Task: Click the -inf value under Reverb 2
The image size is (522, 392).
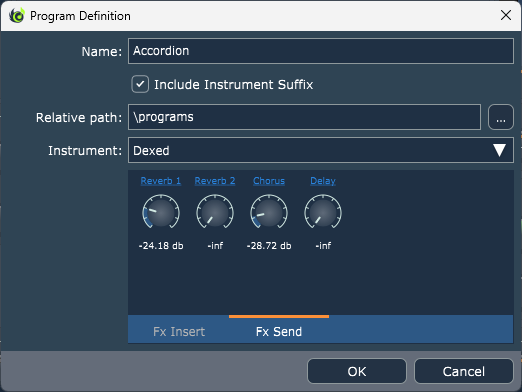Action: tap(215, 246)
